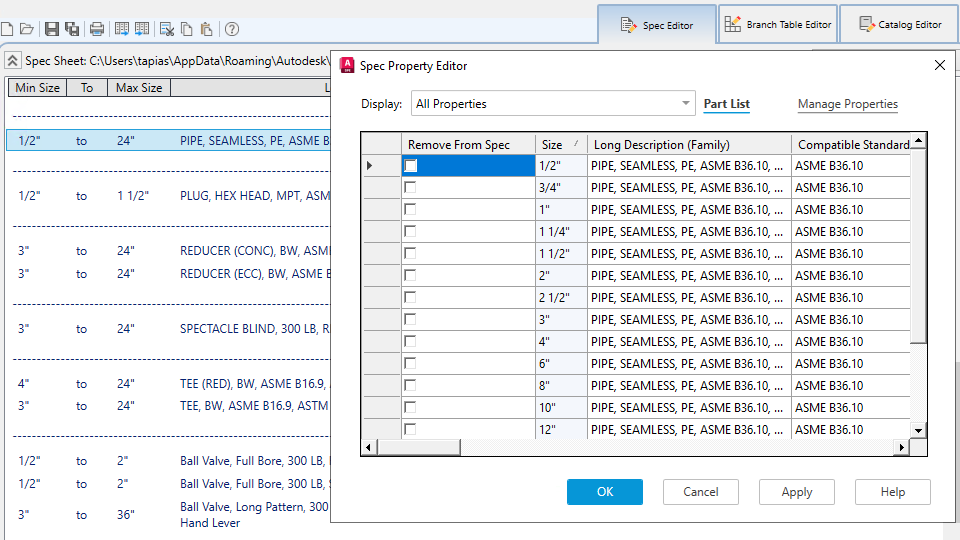The width and height of the screenshot is (960, 540).
Task: Check Remove From Spec for 2 1/2" size
Action: 410,298
